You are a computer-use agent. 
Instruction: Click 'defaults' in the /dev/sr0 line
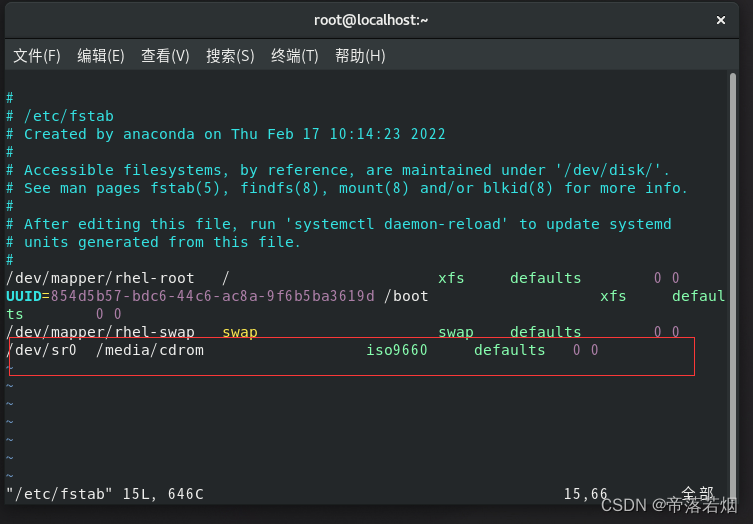(x=510, y=350)
